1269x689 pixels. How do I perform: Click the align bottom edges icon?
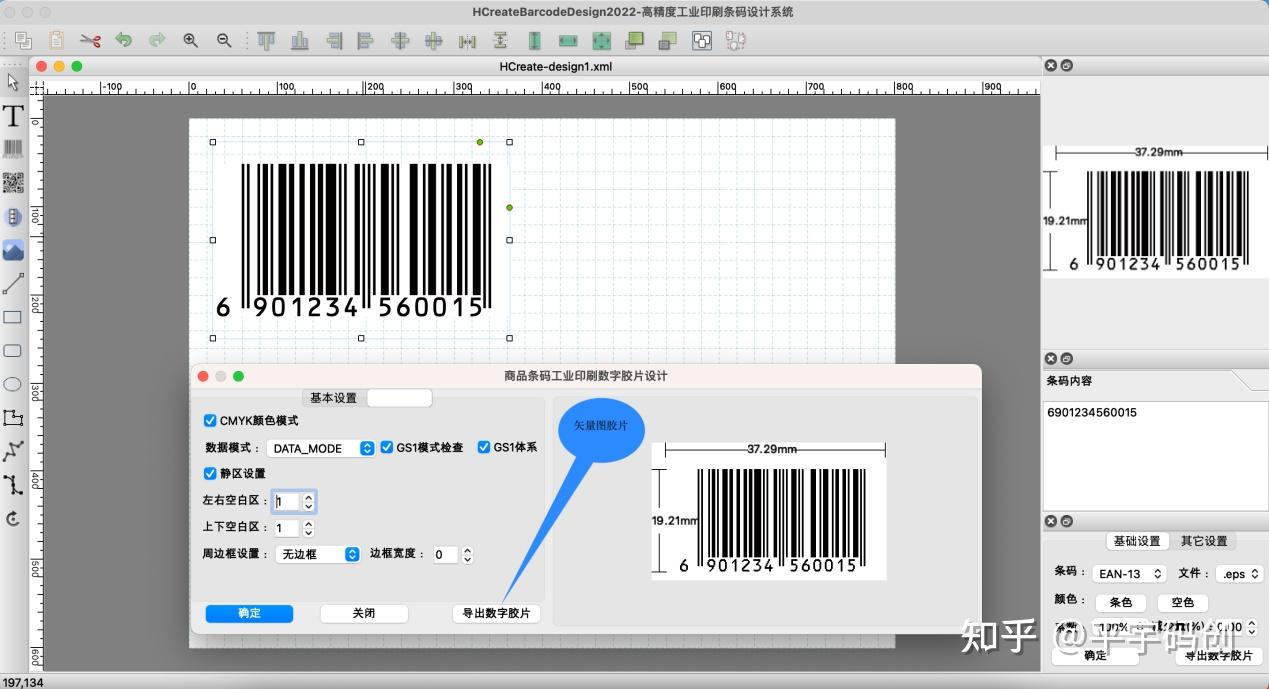tap(299, 41)
